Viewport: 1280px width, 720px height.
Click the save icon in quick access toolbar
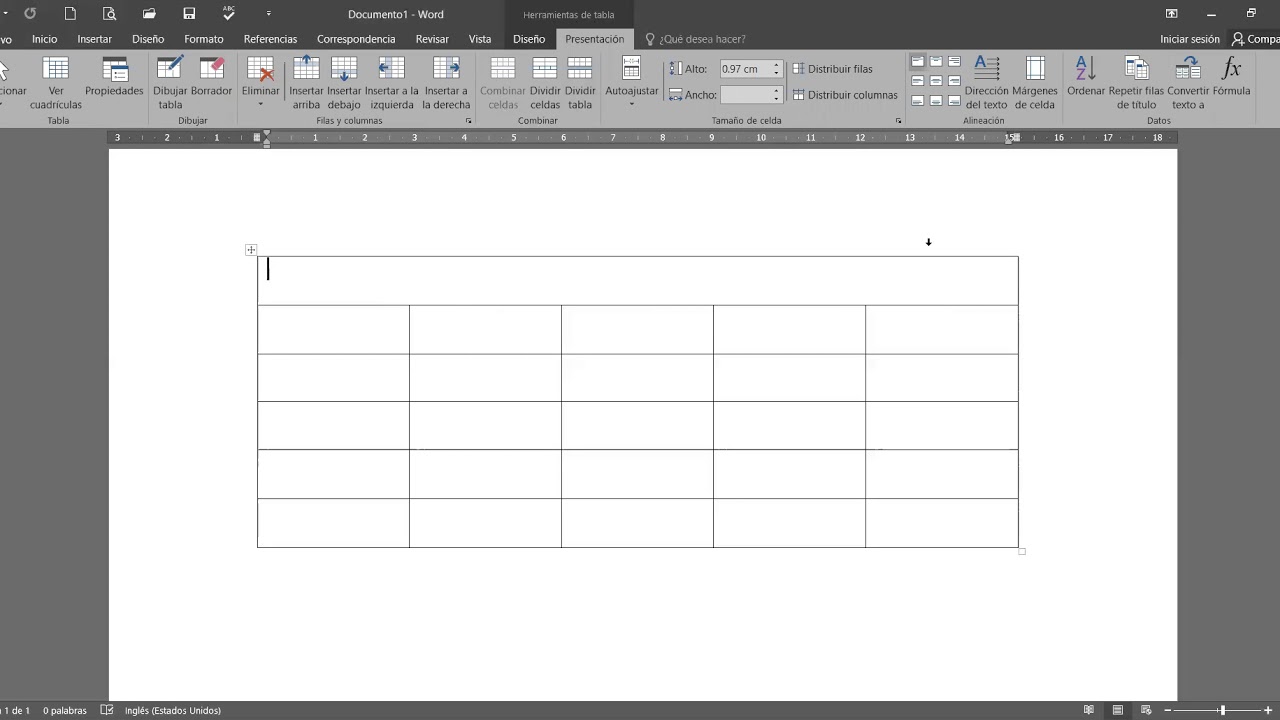(189, 14)
